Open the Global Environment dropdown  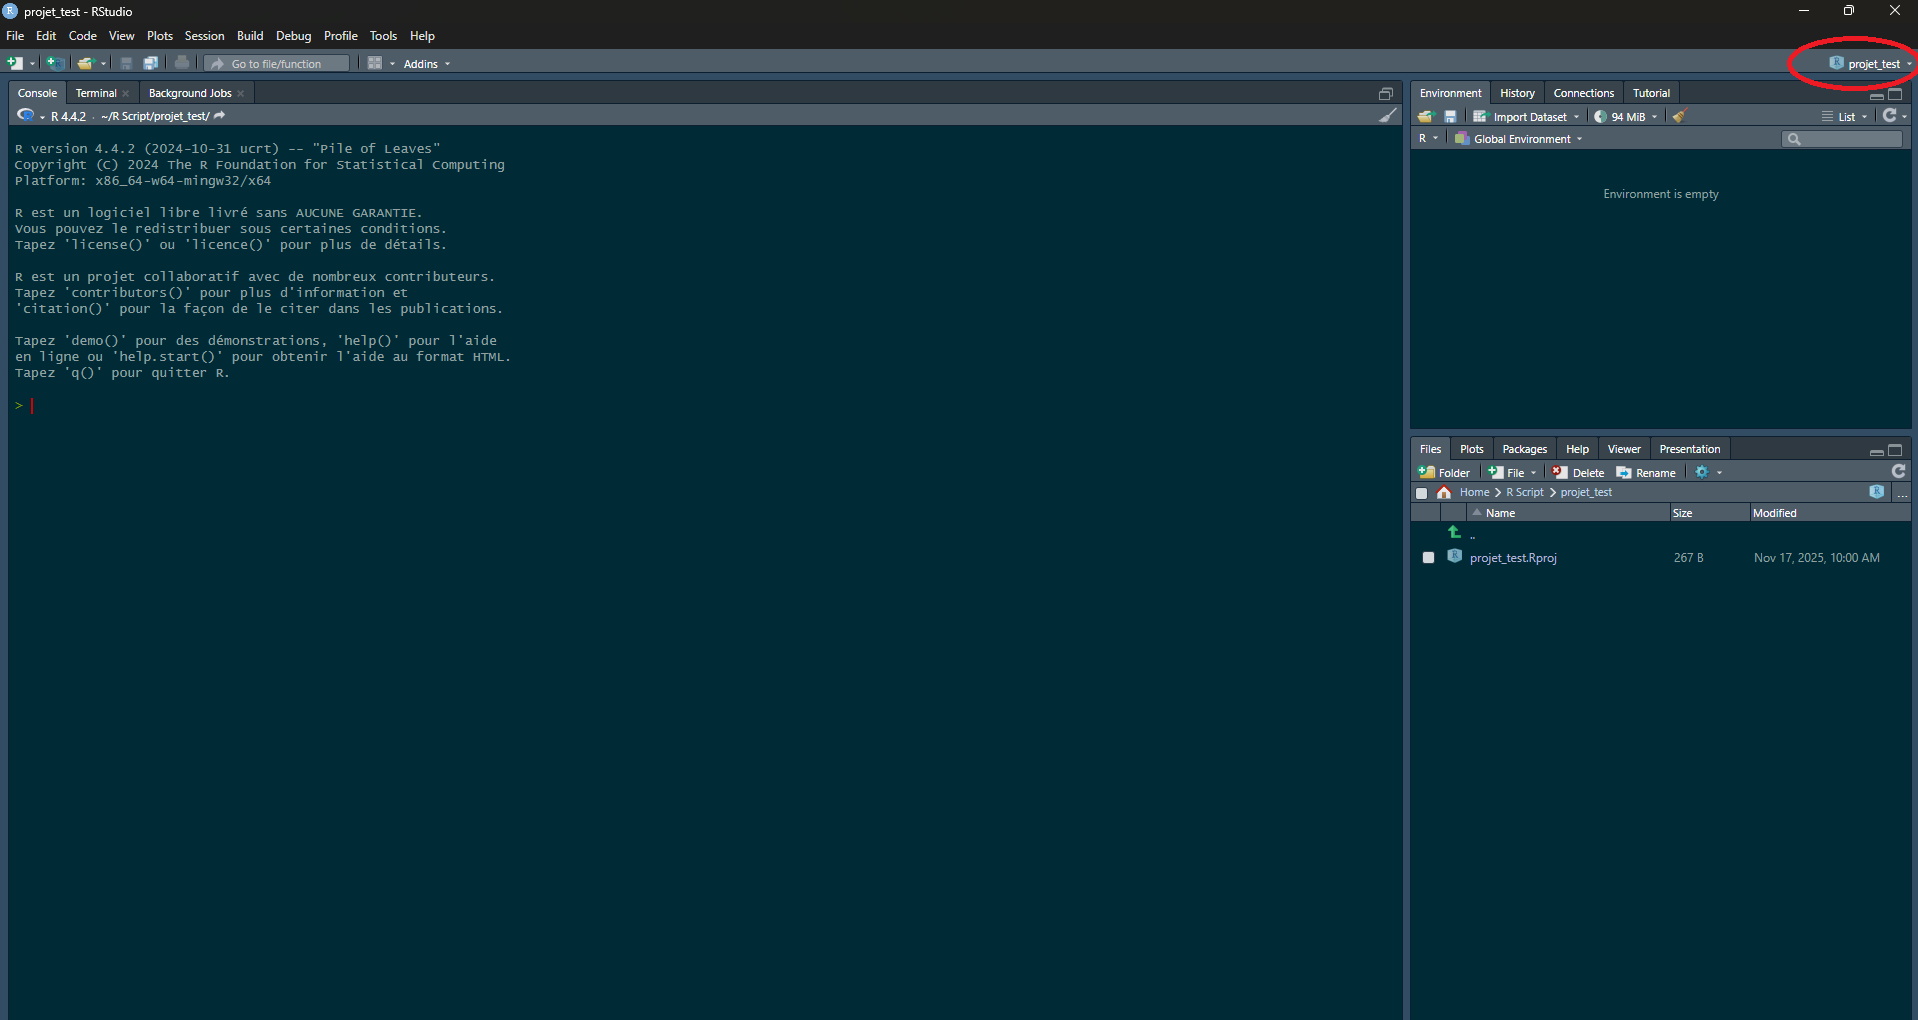[1520, 139]
